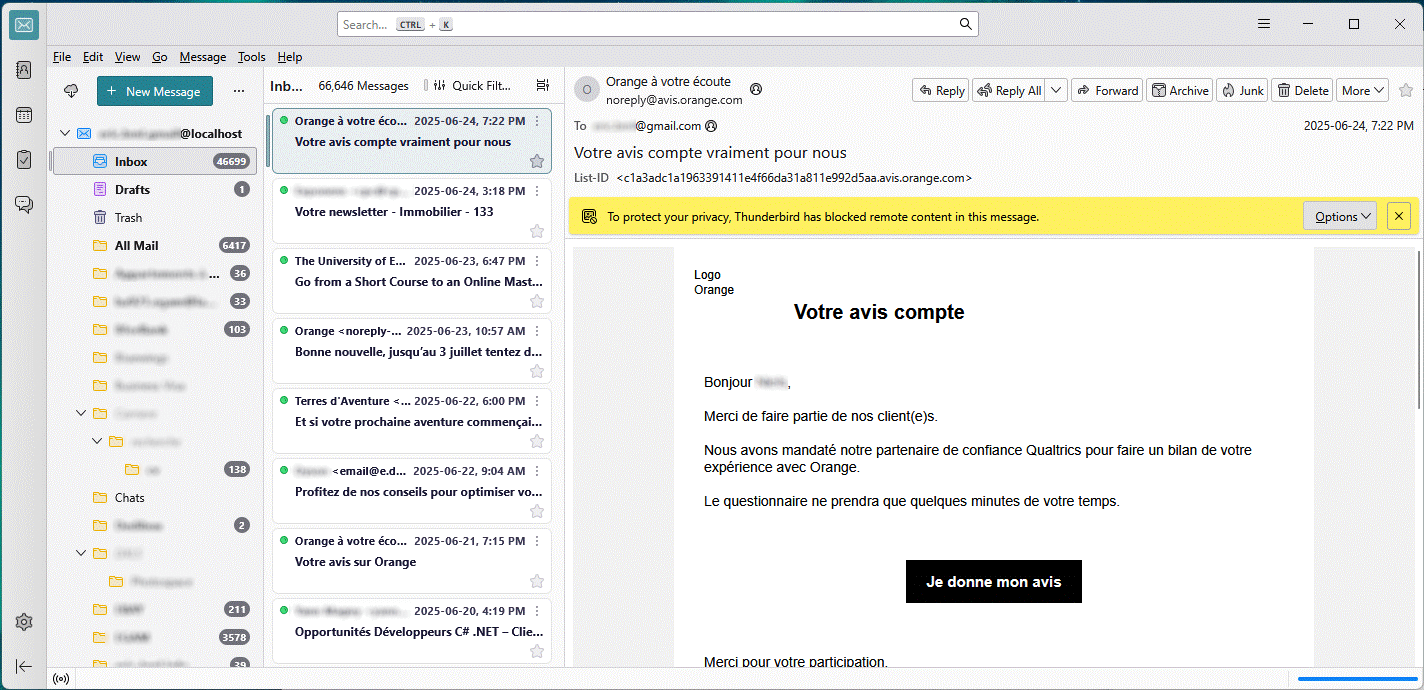This screenshot has width=1424, height=690.
Task: Open The University of E... message
Action: (x=411, y=281)
